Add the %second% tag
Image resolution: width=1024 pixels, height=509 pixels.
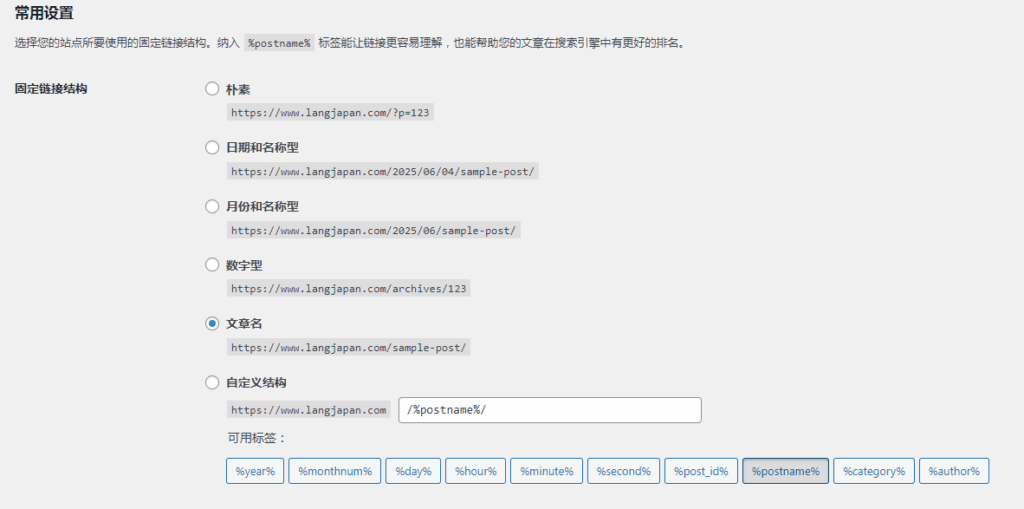pos(623,471)
